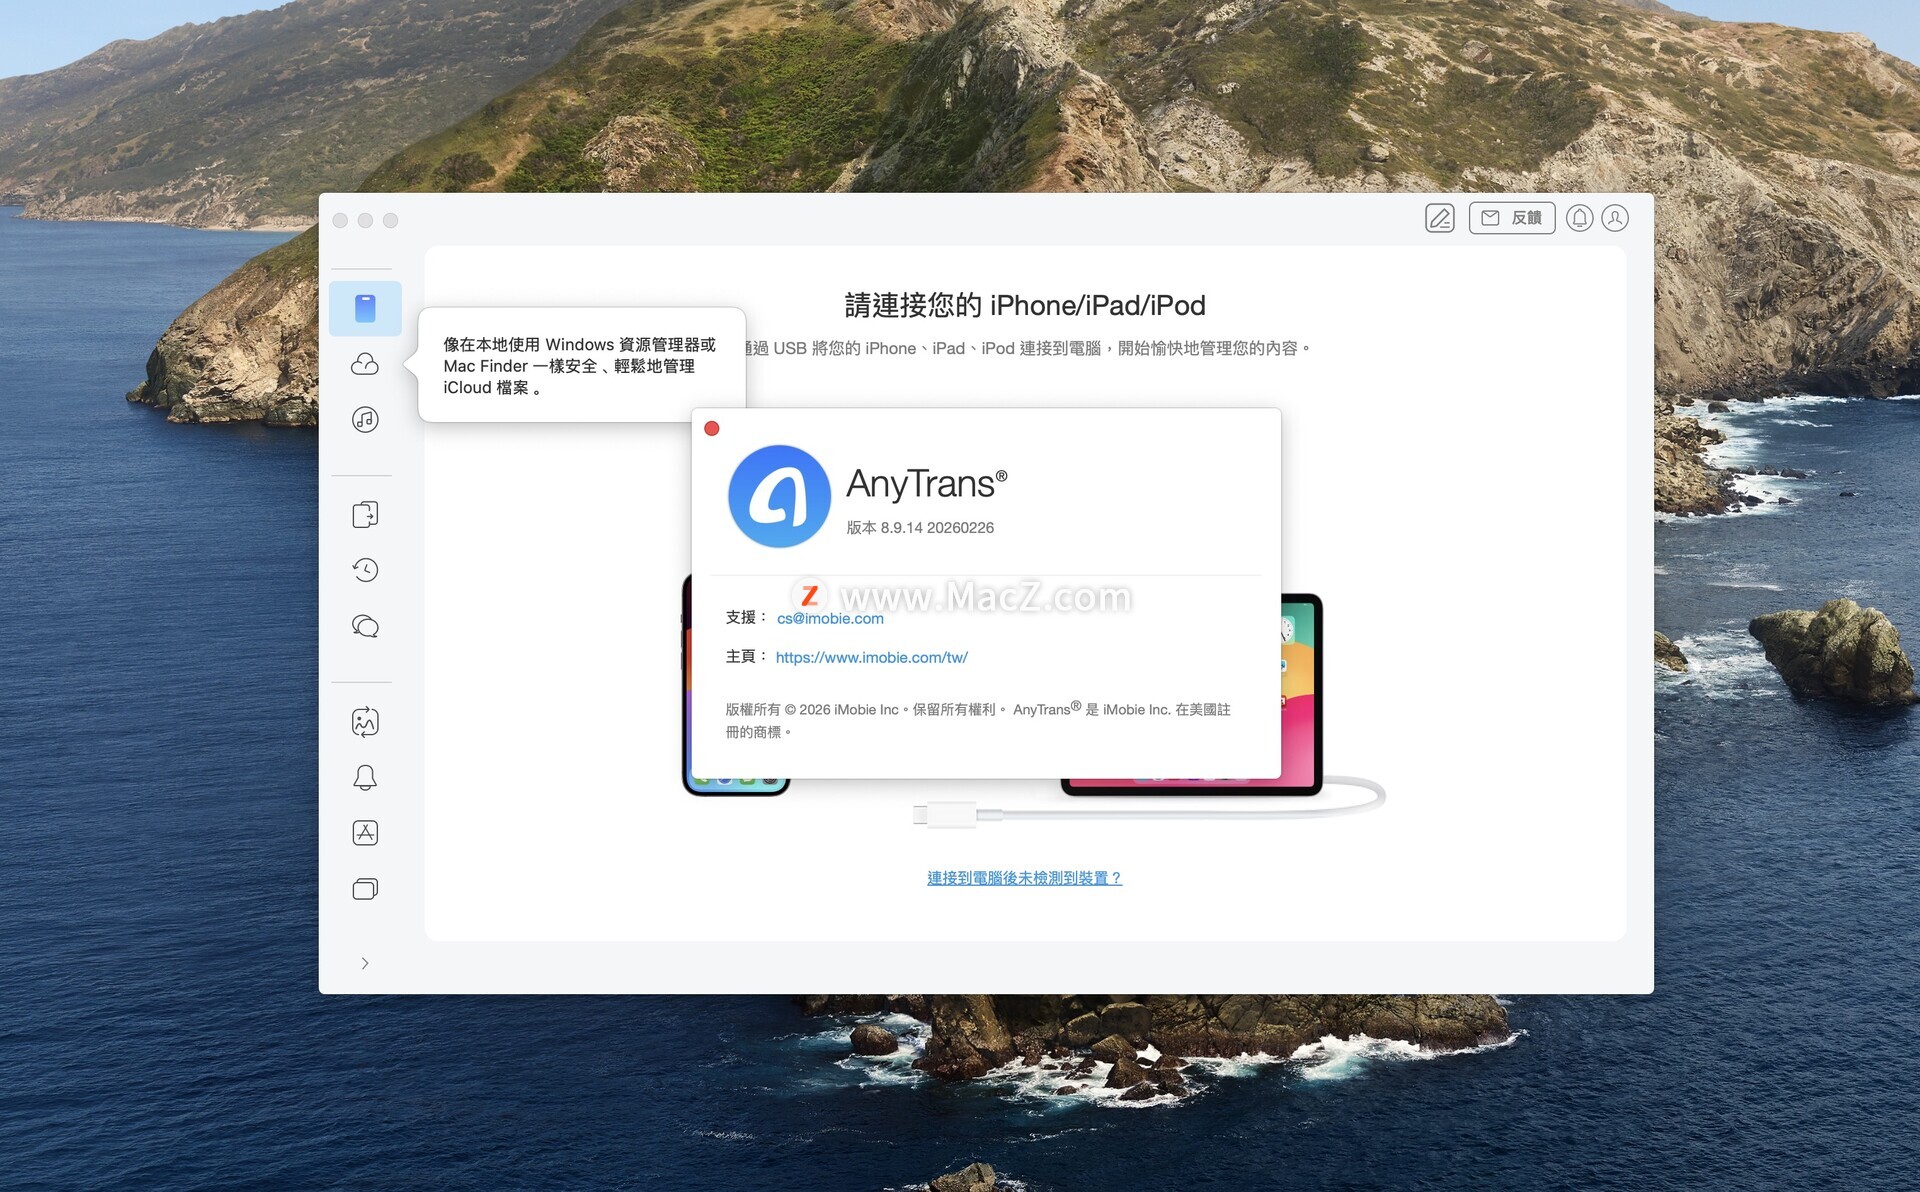Open the notifications bell in title bar
The width and height of the screenshot is (1920, 1192).
coord(1579,218)
